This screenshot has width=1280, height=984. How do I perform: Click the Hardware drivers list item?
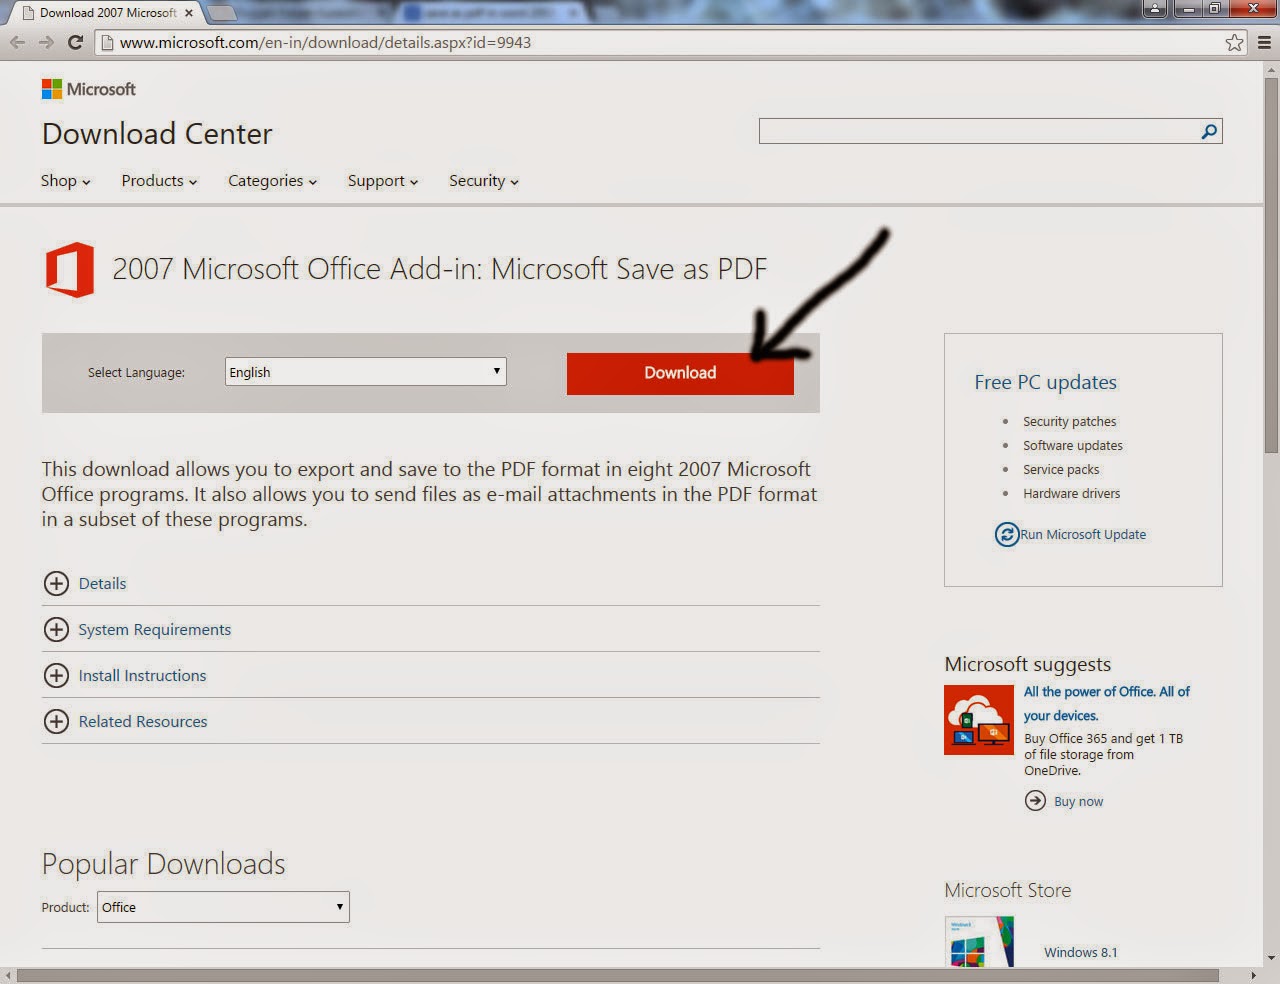click(1071, 494)
